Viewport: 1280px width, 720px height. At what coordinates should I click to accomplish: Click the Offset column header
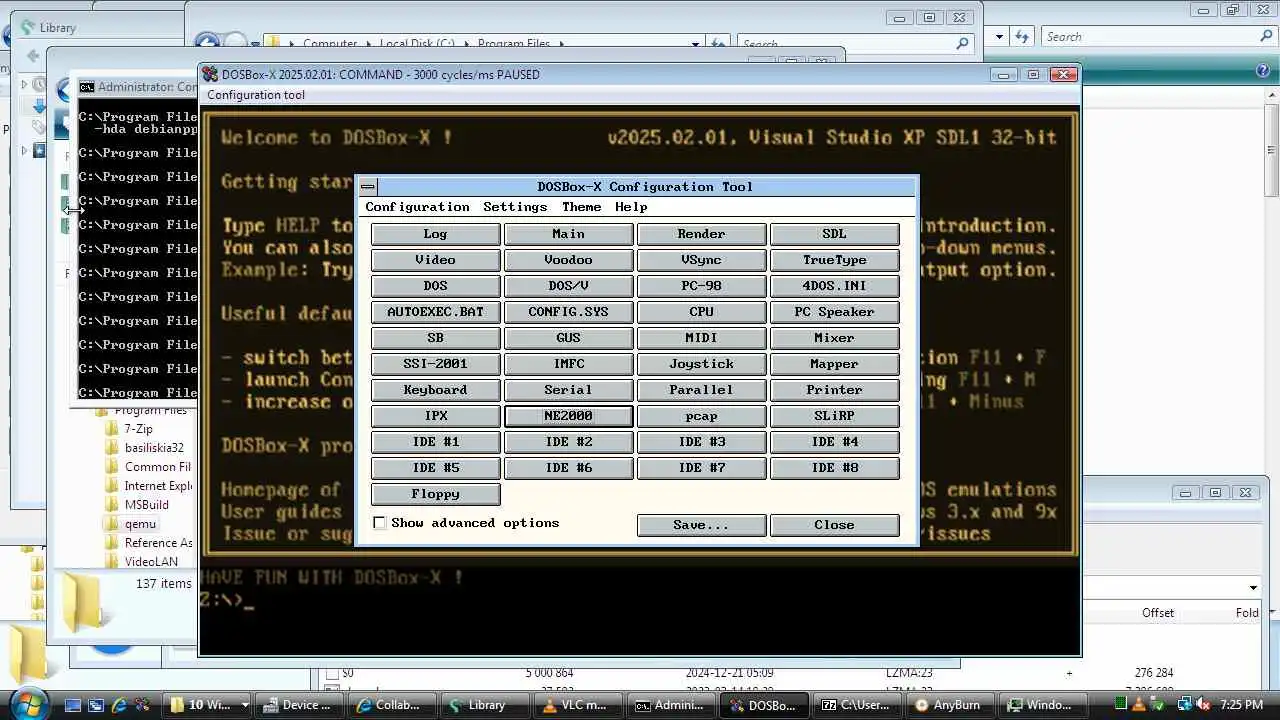[x=1157, y=613]
